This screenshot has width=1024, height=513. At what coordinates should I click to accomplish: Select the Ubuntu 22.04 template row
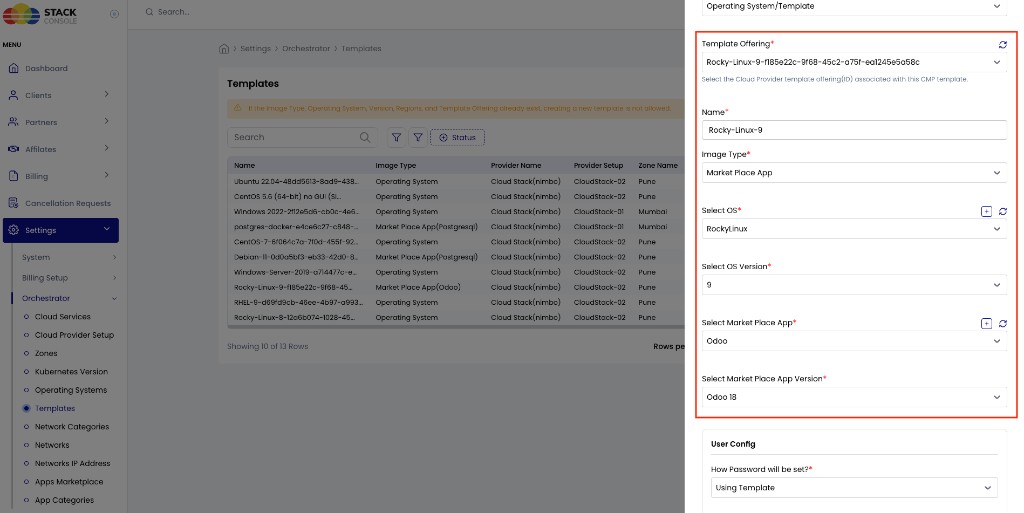click(455, 181)
